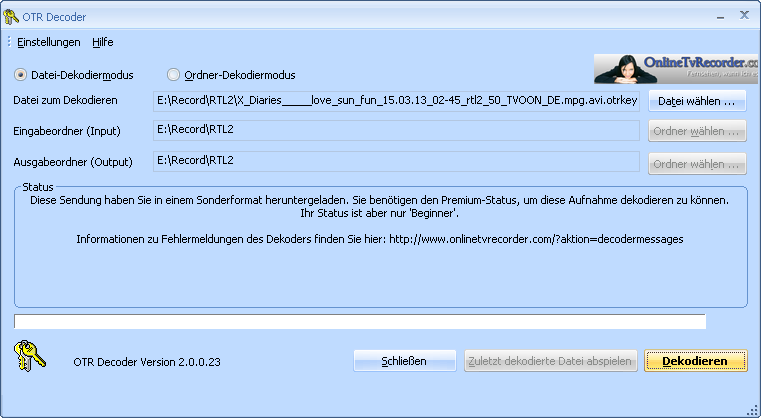Click the window resize grip corner

752,409
